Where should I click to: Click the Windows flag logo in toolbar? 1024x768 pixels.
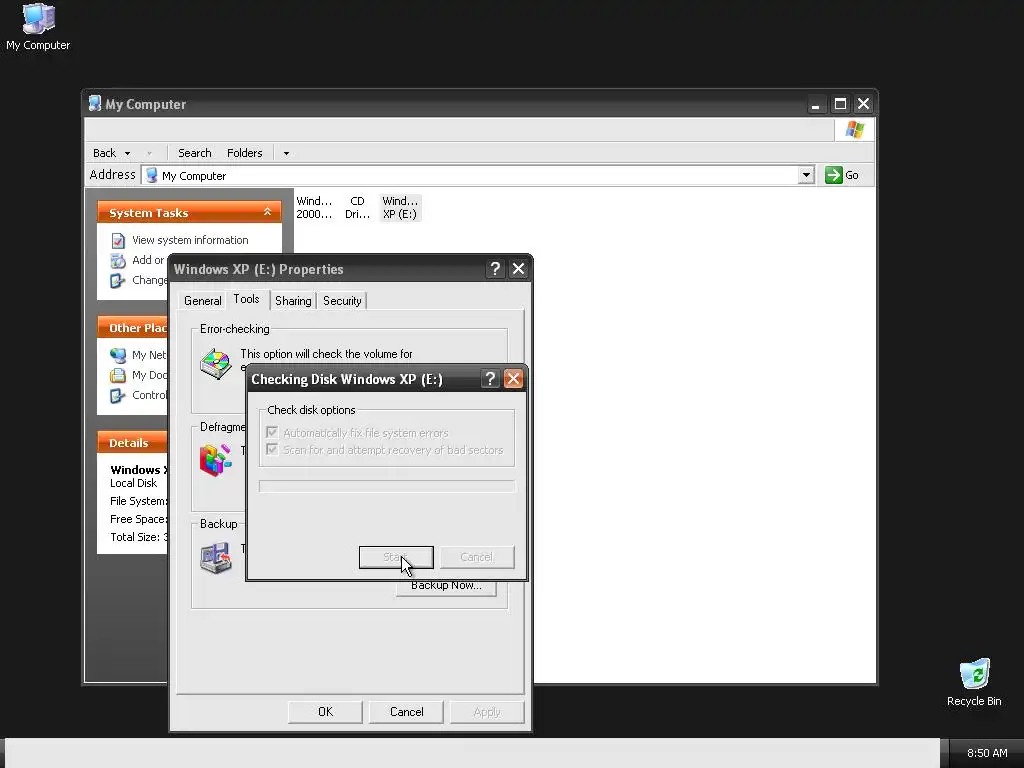(854, 129)
